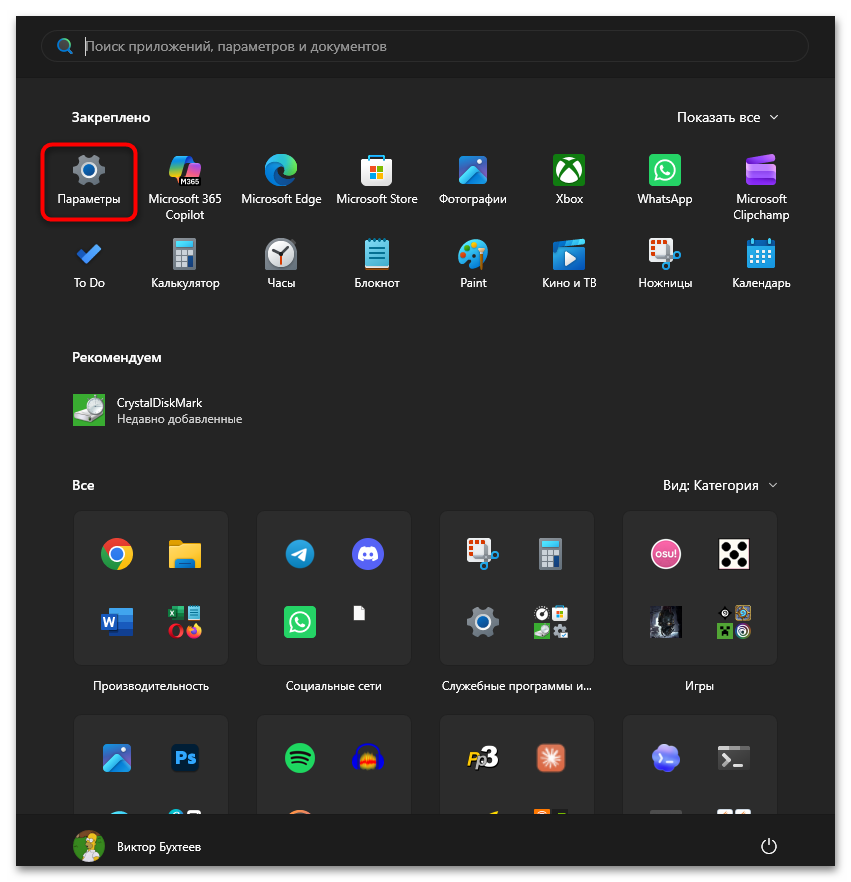Open Microsoft Edge browser
The width and height of the screenshot is (851, 882).
[x=281, y=180]
